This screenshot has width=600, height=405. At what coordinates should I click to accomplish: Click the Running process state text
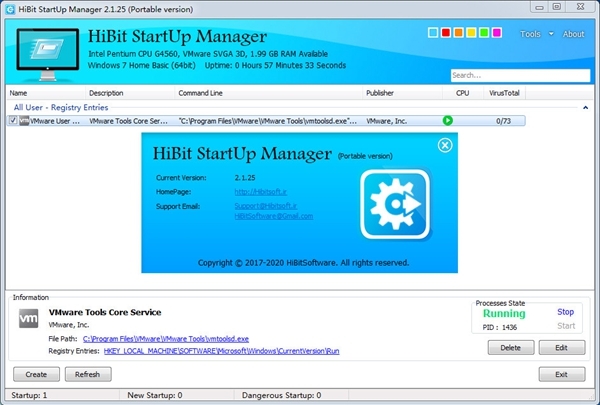point(504,314)
